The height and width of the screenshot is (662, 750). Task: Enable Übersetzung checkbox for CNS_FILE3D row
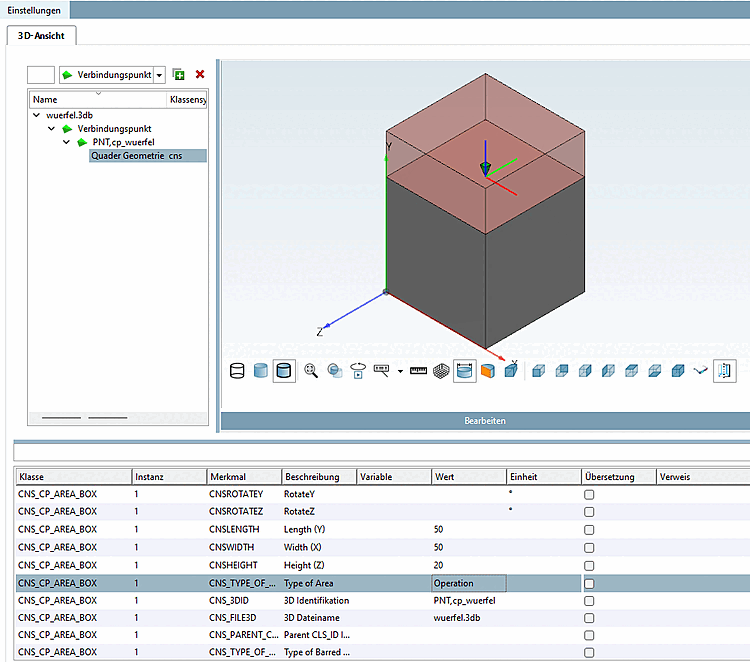tap(589, 618)
